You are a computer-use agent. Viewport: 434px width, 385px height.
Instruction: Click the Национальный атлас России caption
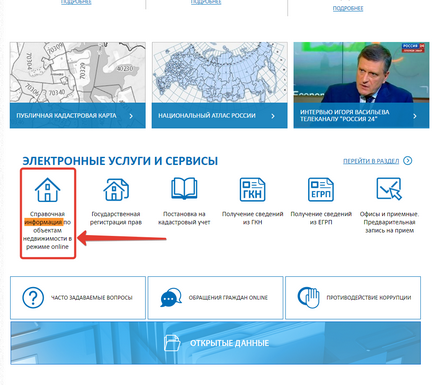207,116
